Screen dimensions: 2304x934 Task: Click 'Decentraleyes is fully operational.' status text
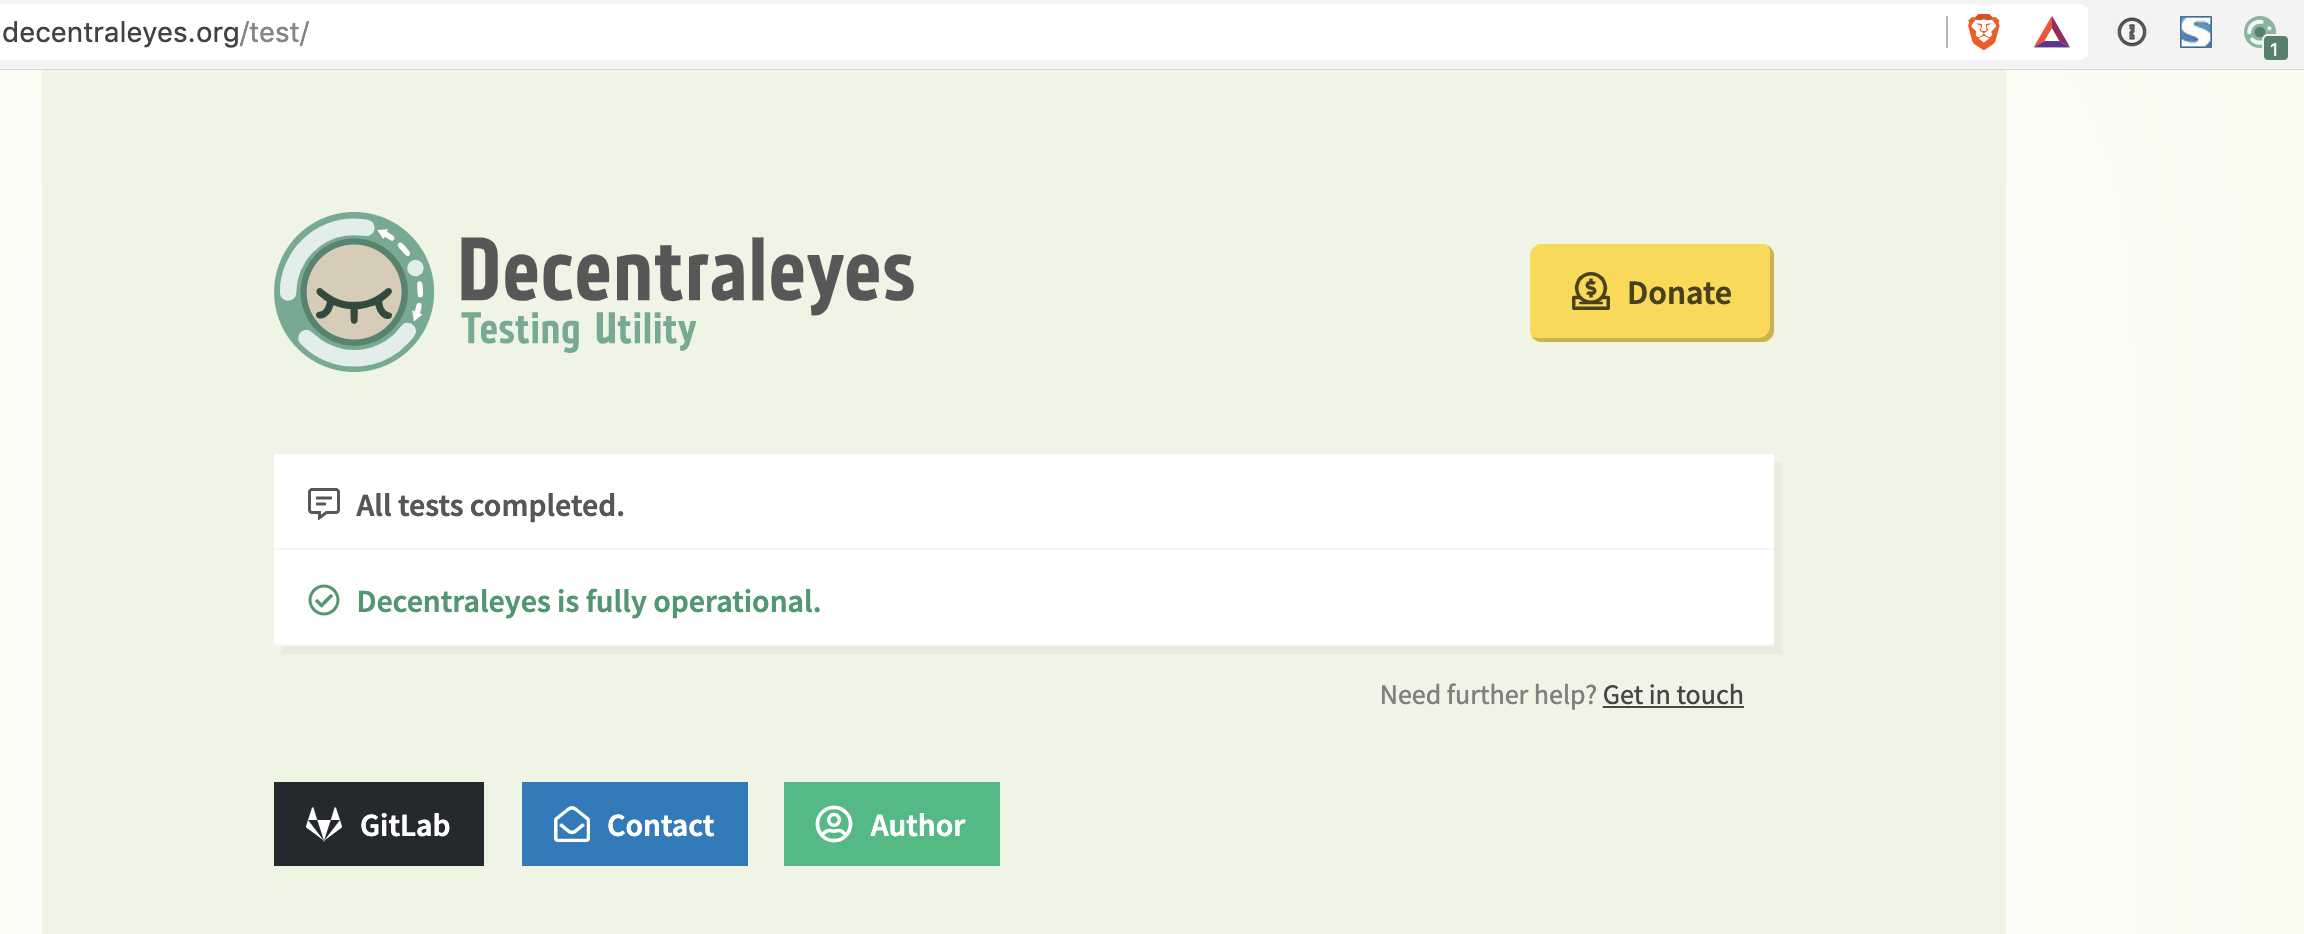tap(589, 601)
